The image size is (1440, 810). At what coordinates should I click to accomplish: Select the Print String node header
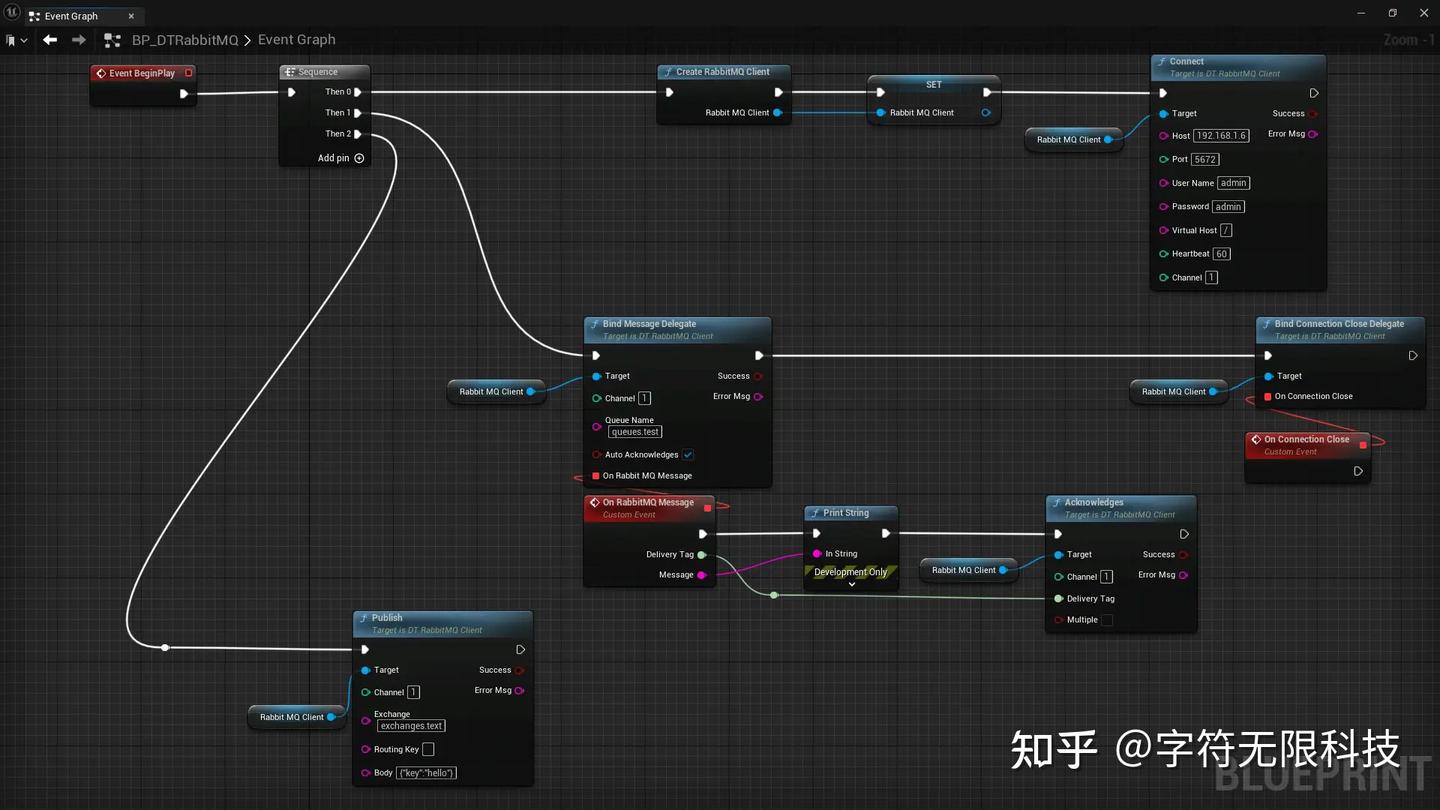[x=850, y=513]
